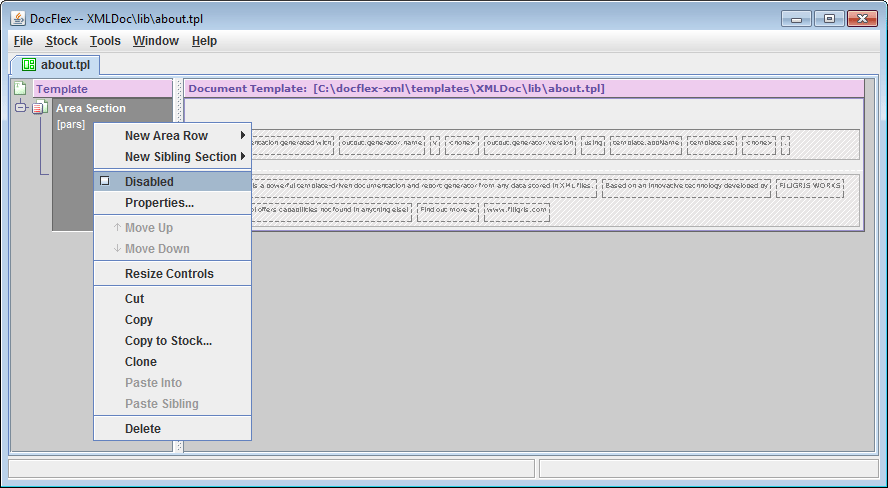Image resolution: width=888 pixels, height=488 pixels.
Task: Click the about.tpl tab icon
Action: [x=28, y=65]
